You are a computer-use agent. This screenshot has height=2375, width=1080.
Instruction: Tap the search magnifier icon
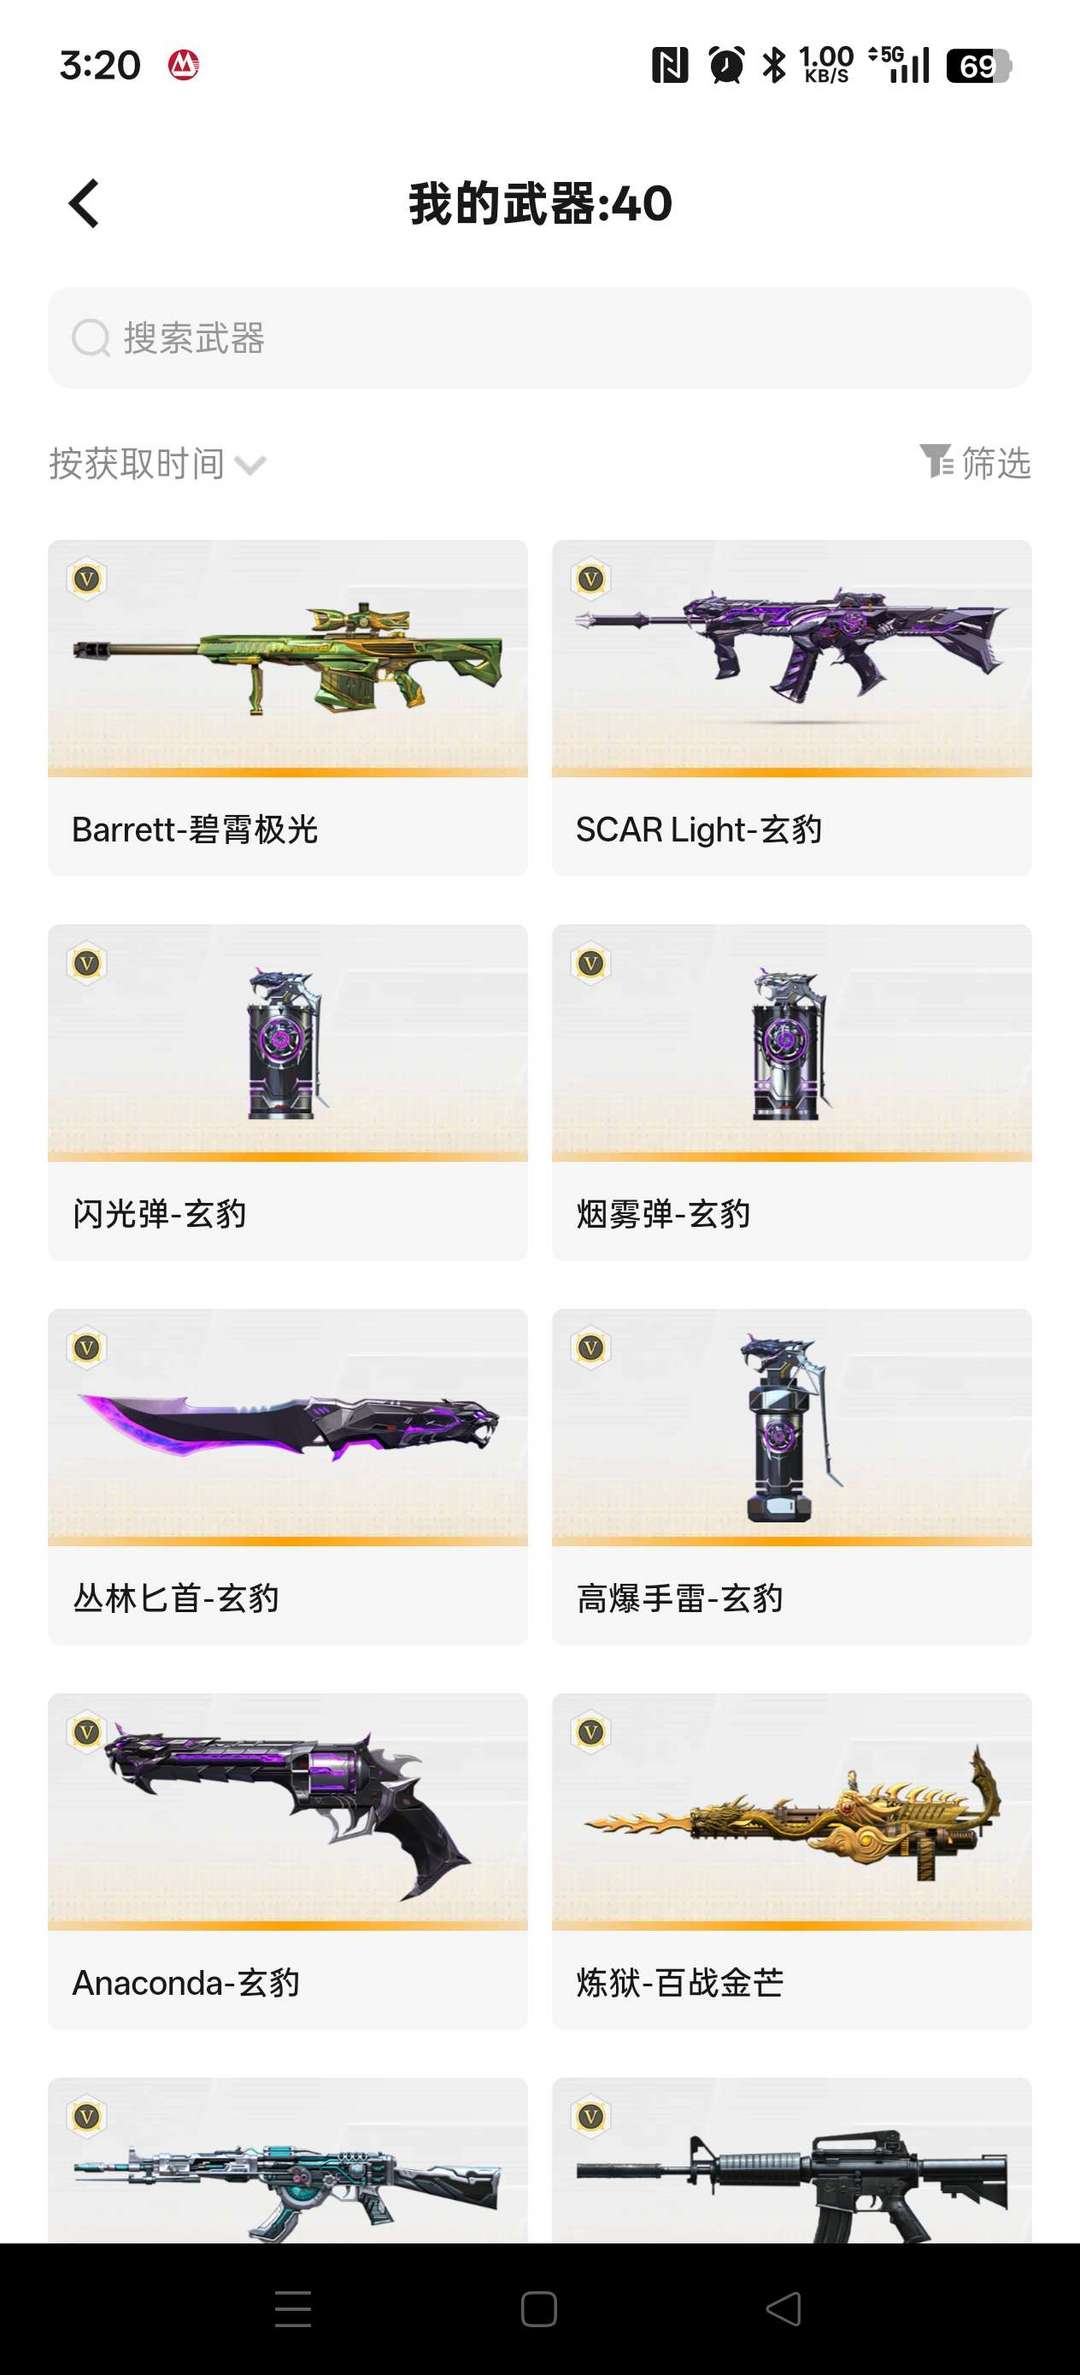point(91,338)
